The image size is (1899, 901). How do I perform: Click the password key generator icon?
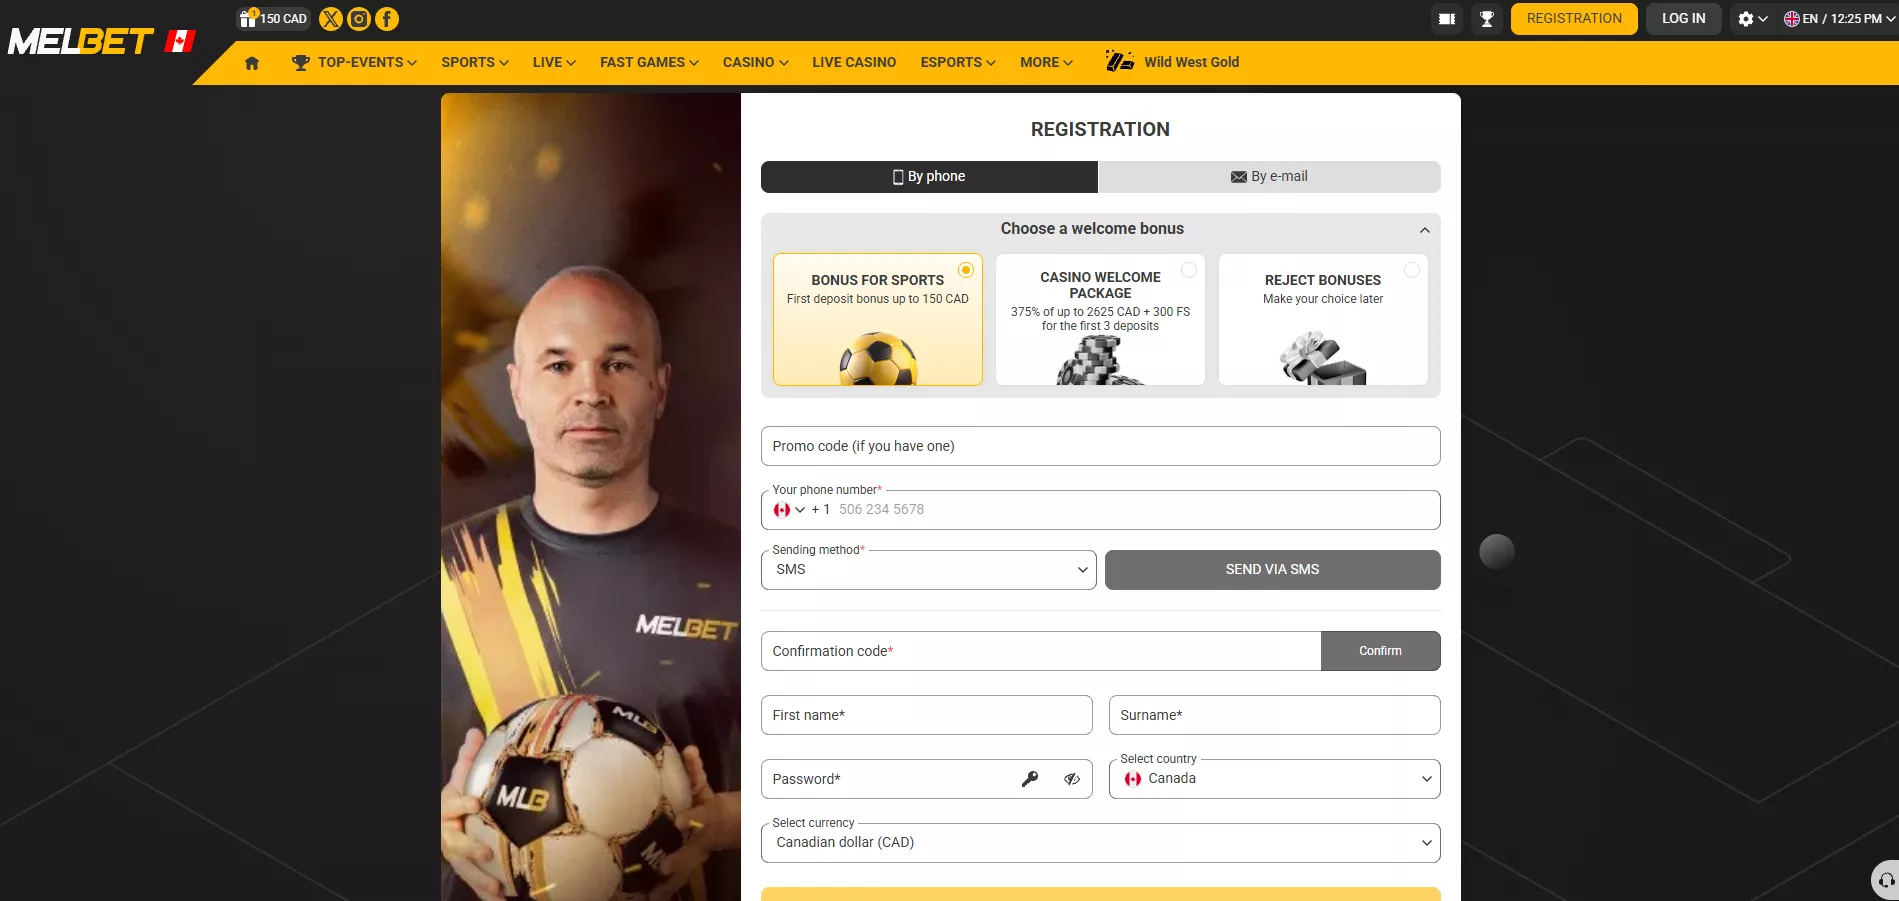(1030, 779)
